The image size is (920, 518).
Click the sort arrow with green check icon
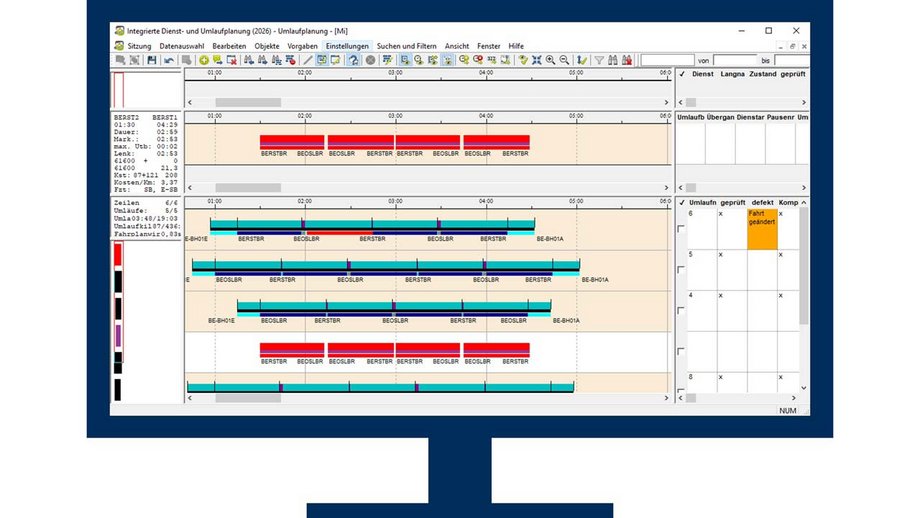[581, 60]
